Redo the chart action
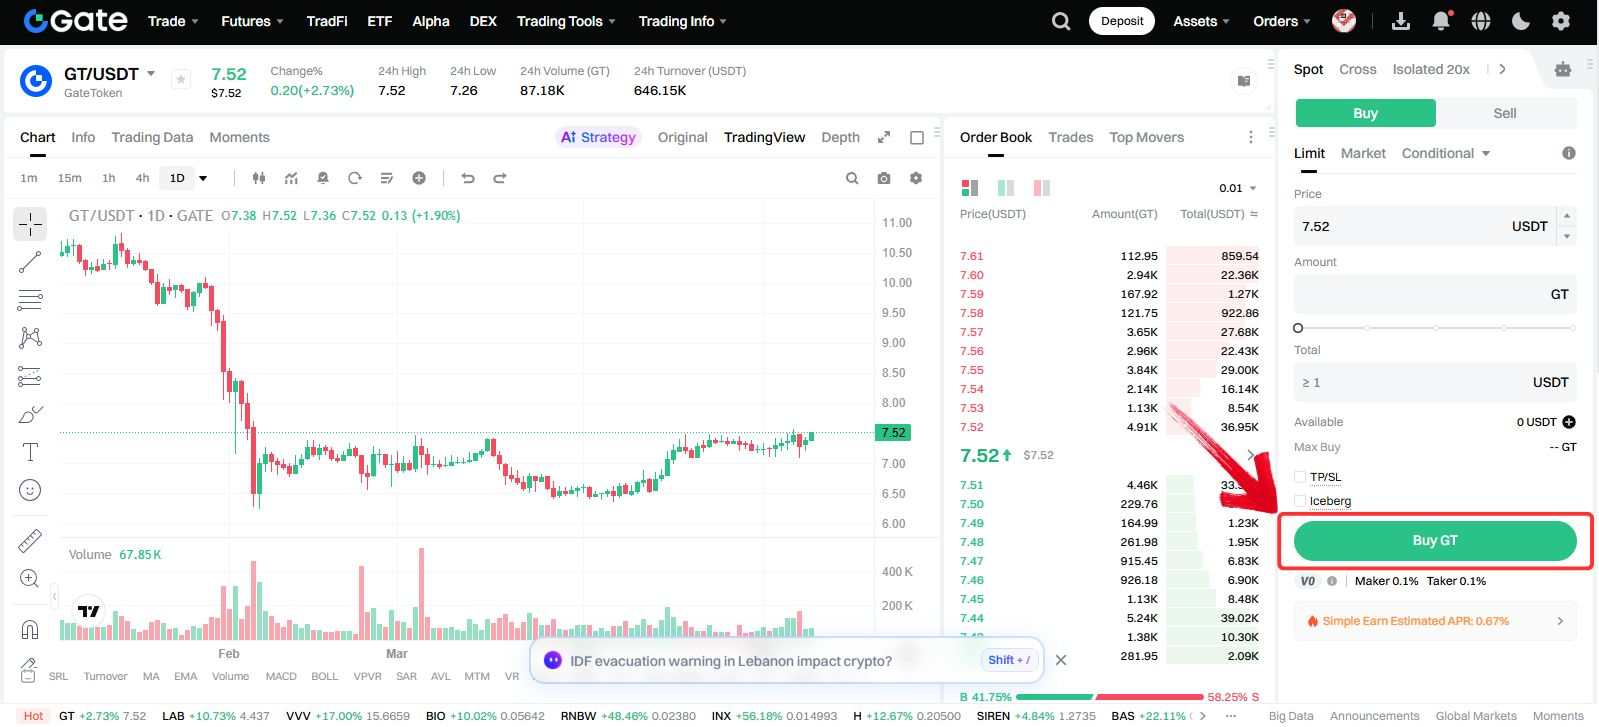Screen dimensions: 1599x727 tap(500, 178)
